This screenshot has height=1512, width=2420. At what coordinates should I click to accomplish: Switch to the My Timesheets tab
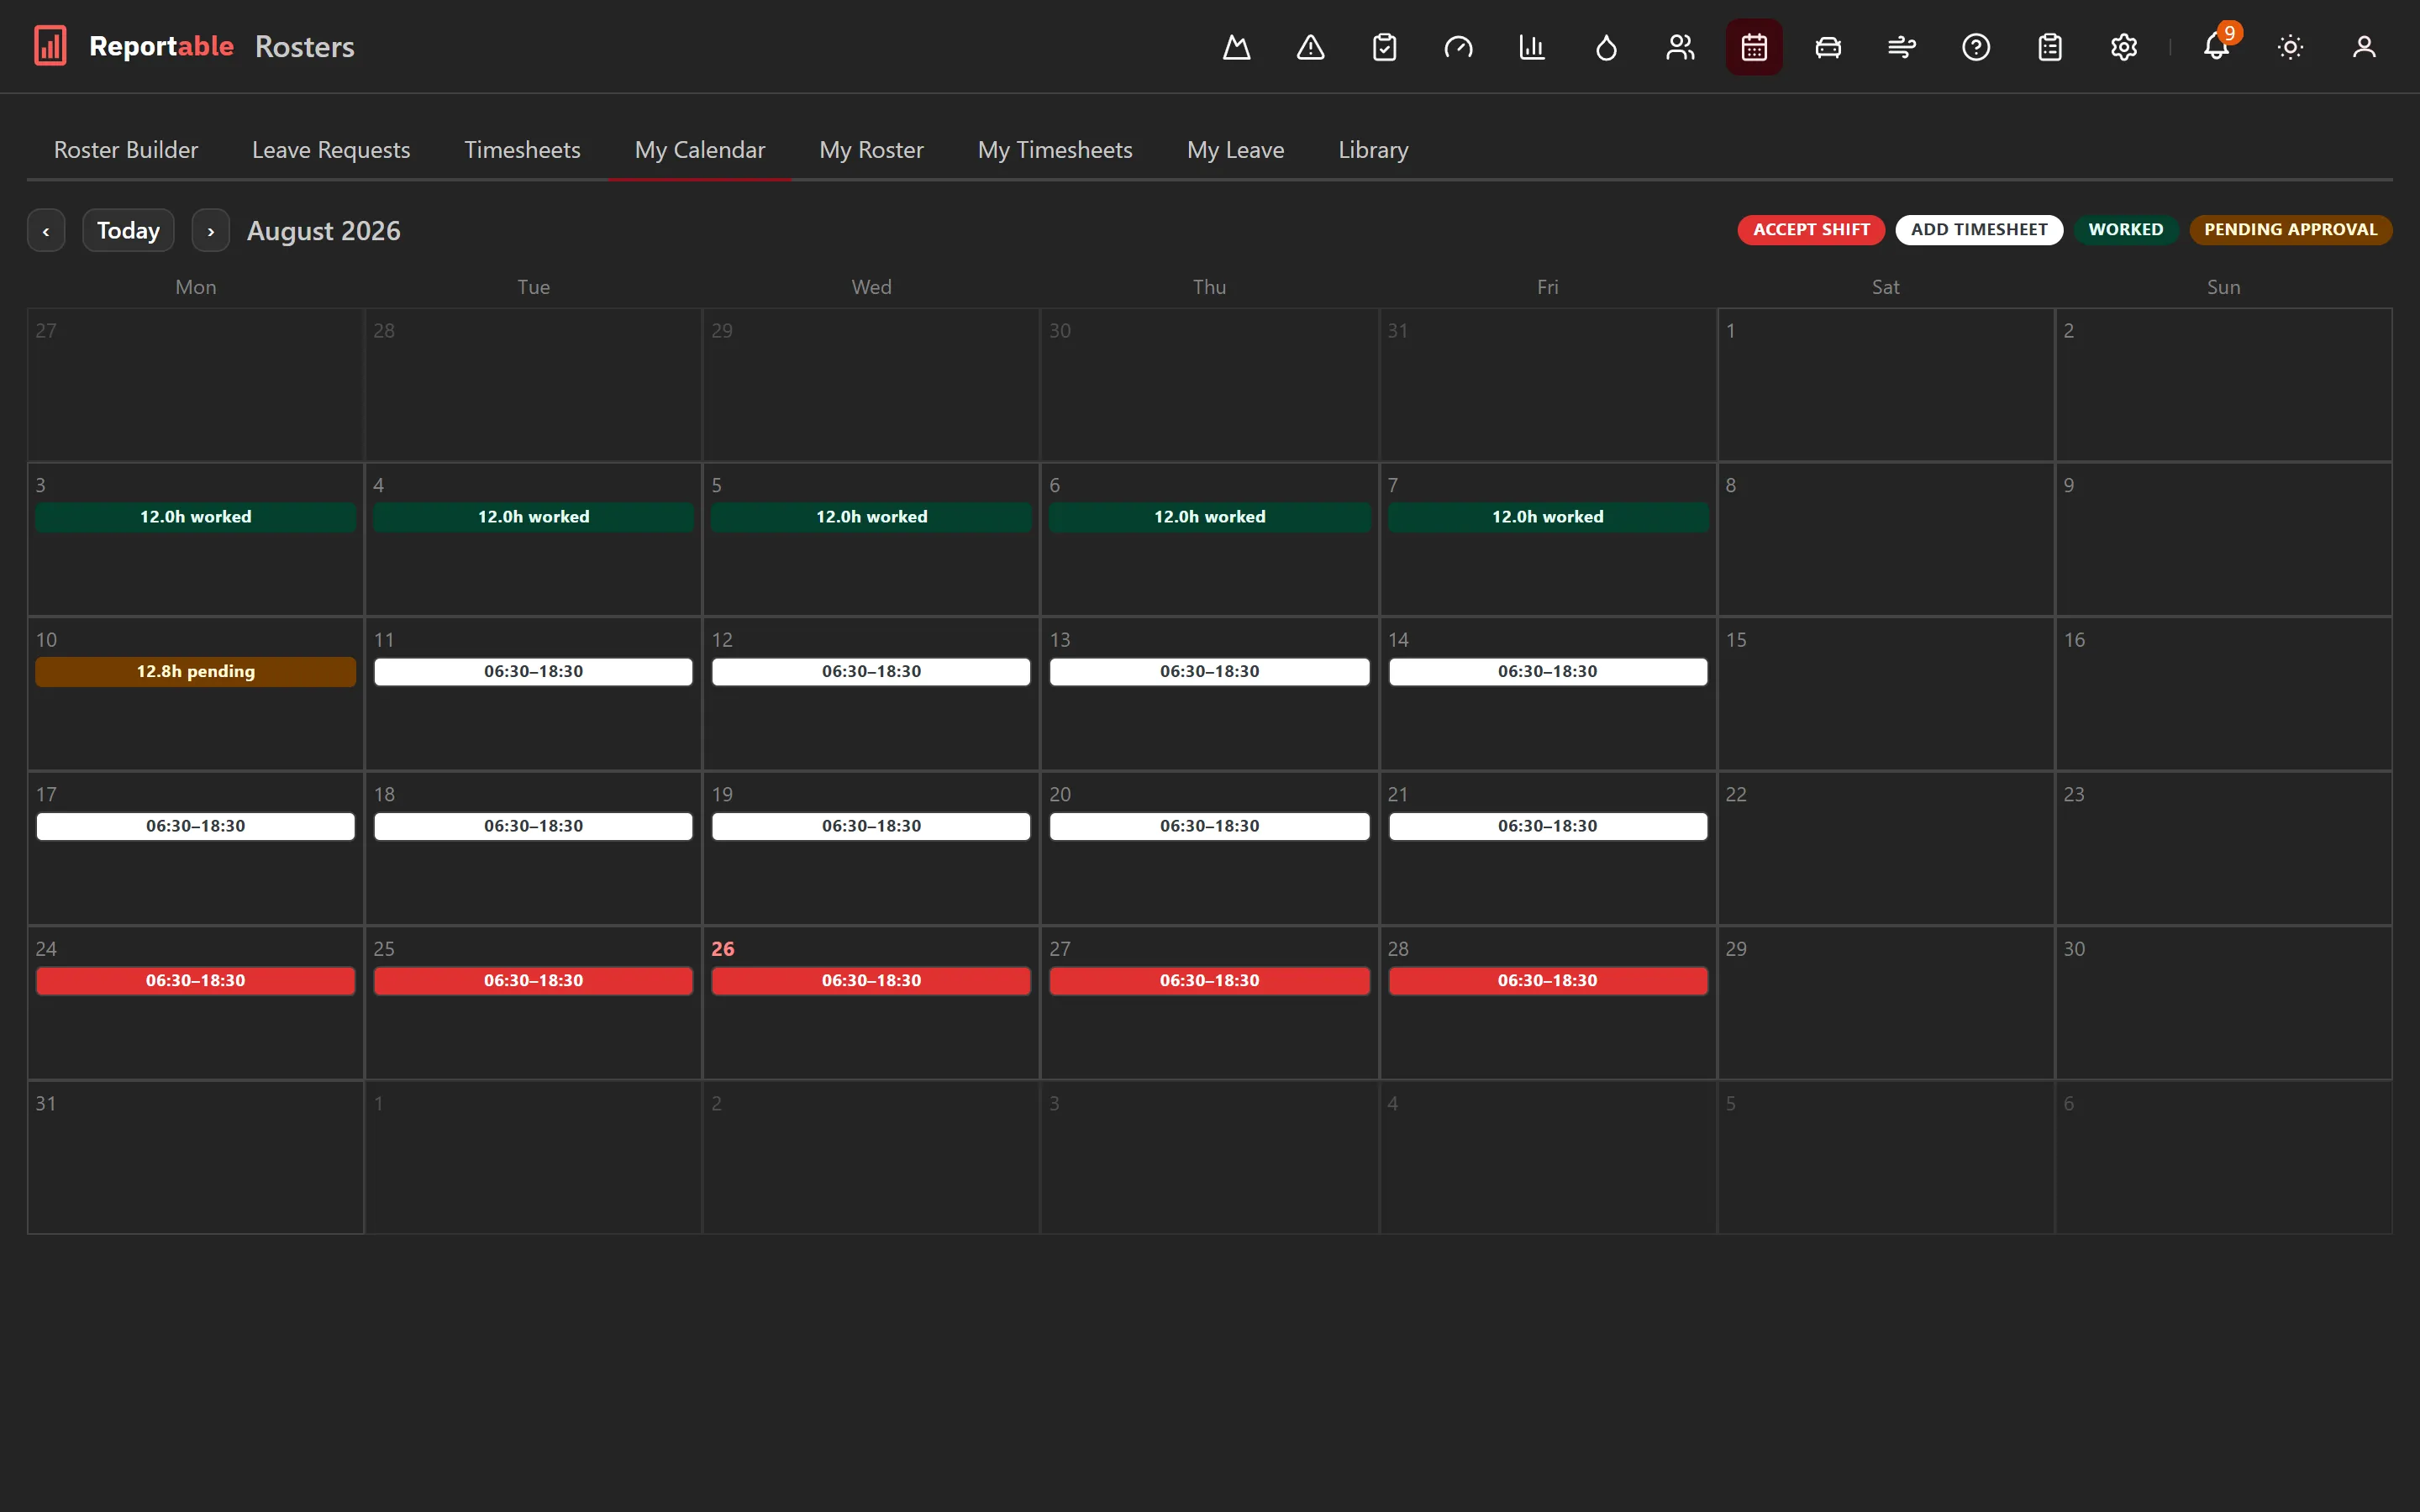[1055, 150]
